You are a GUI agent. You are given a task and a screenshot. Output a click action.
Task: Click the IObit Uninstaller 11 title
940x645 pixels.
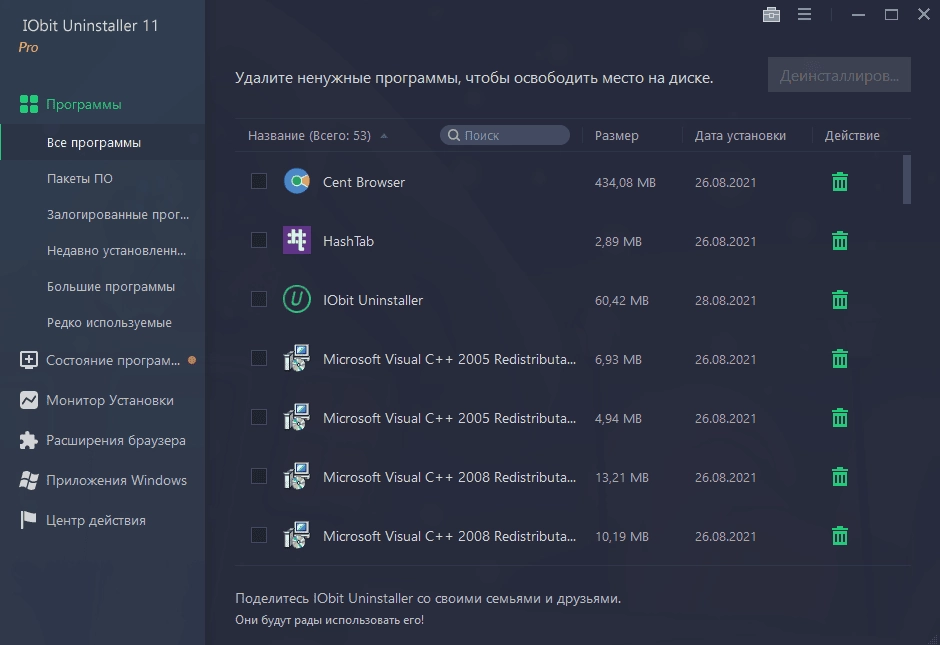tap(91, 25)
